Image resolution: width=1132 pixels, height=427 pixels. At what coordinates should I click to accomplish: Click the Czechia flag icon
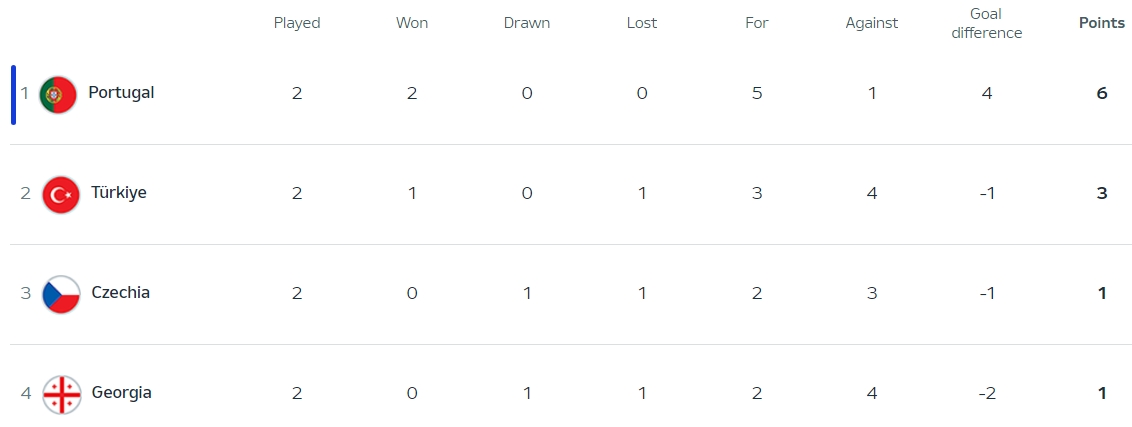(x=61, y=294)
